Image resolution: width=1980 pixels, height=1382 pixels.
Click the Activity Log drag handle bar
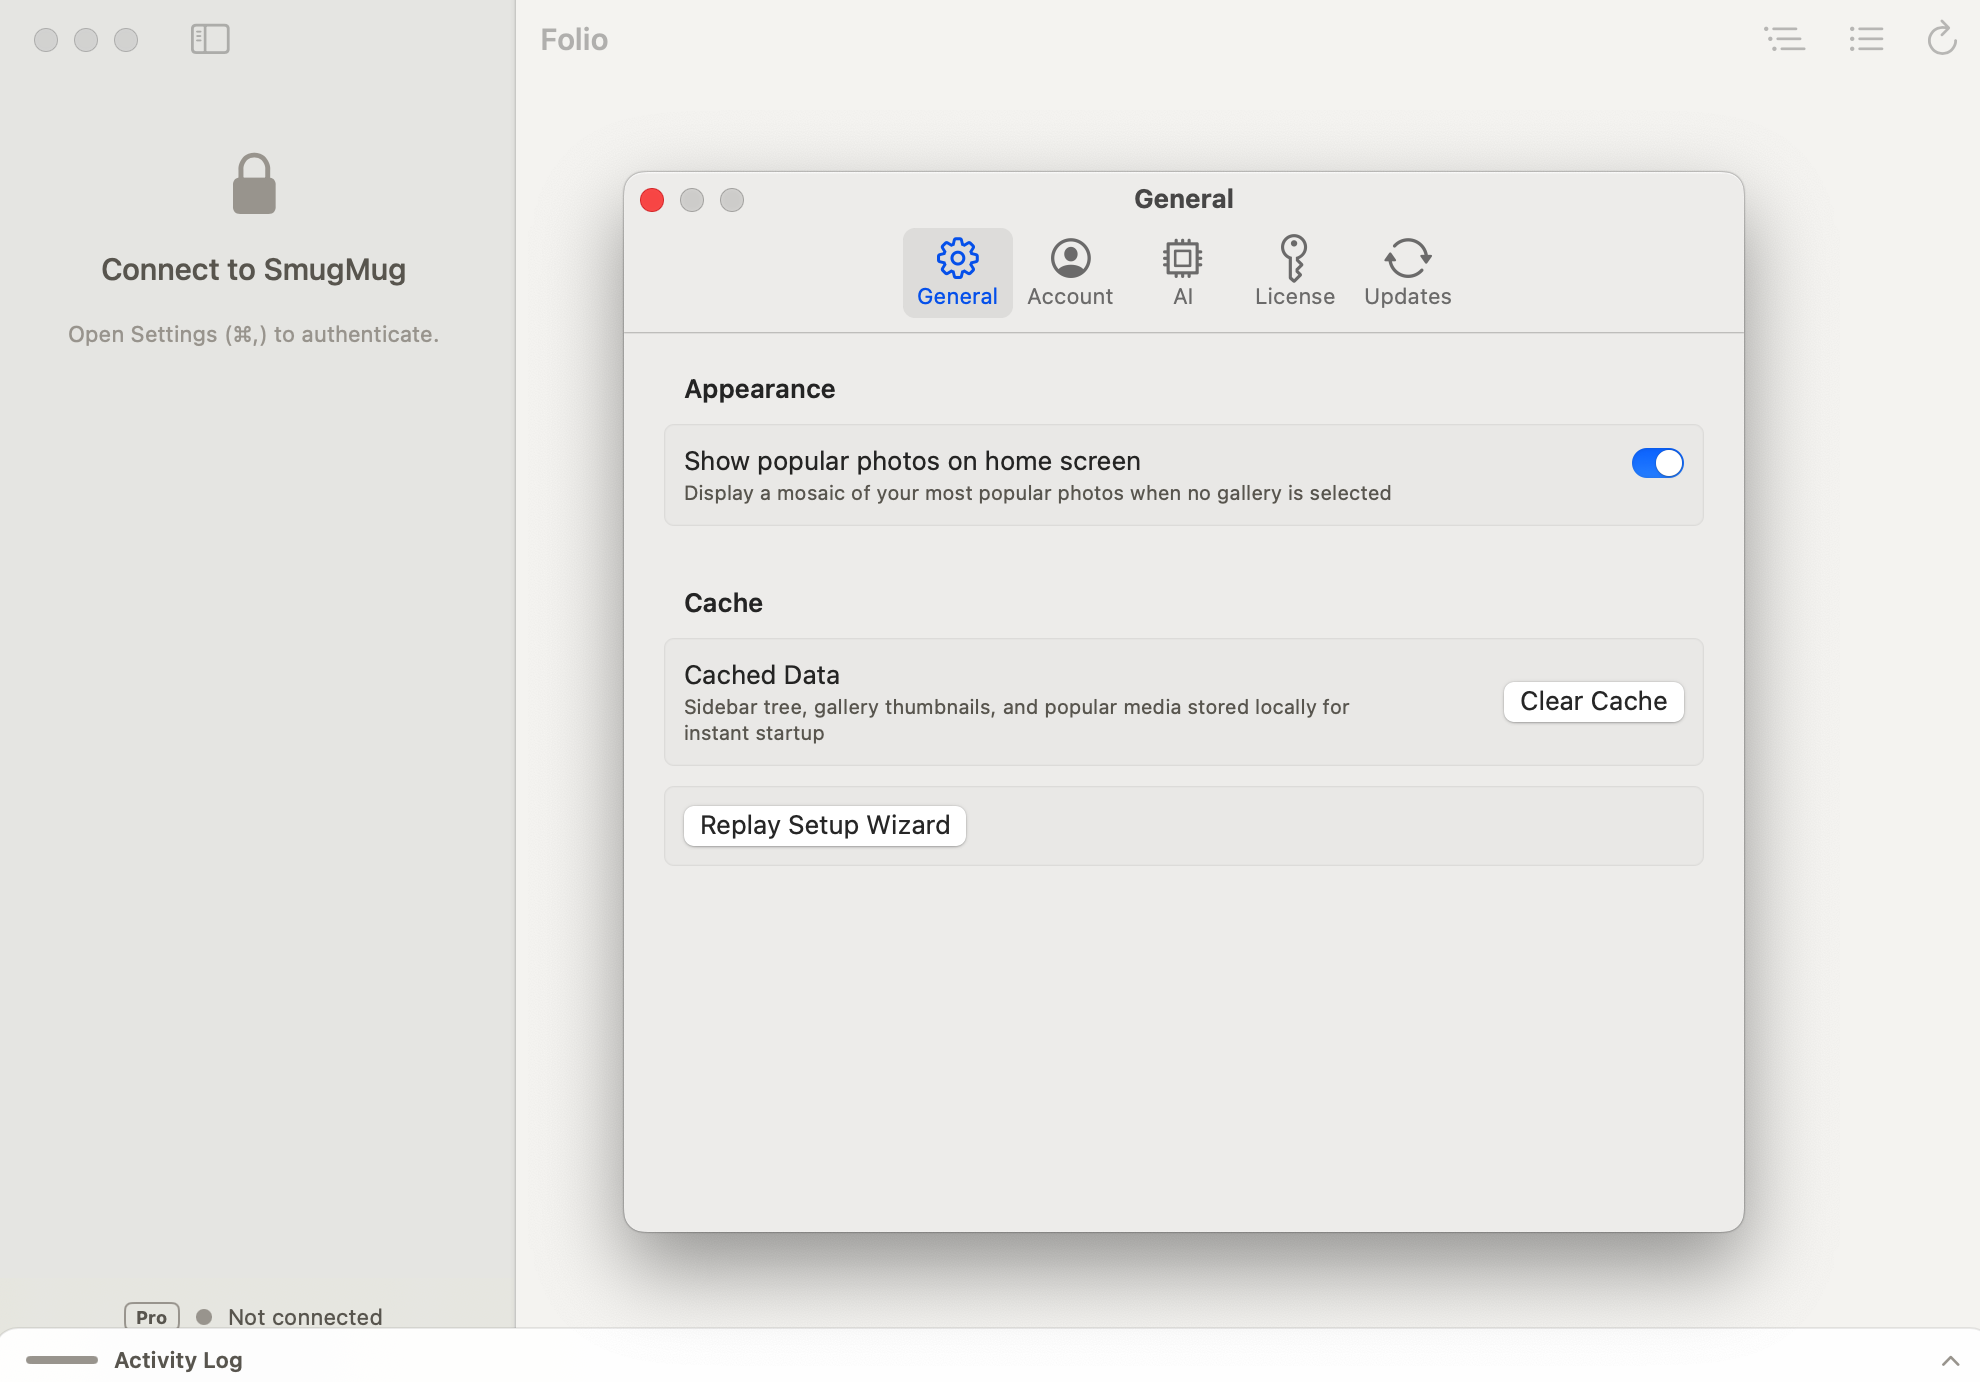point(62,1360)
